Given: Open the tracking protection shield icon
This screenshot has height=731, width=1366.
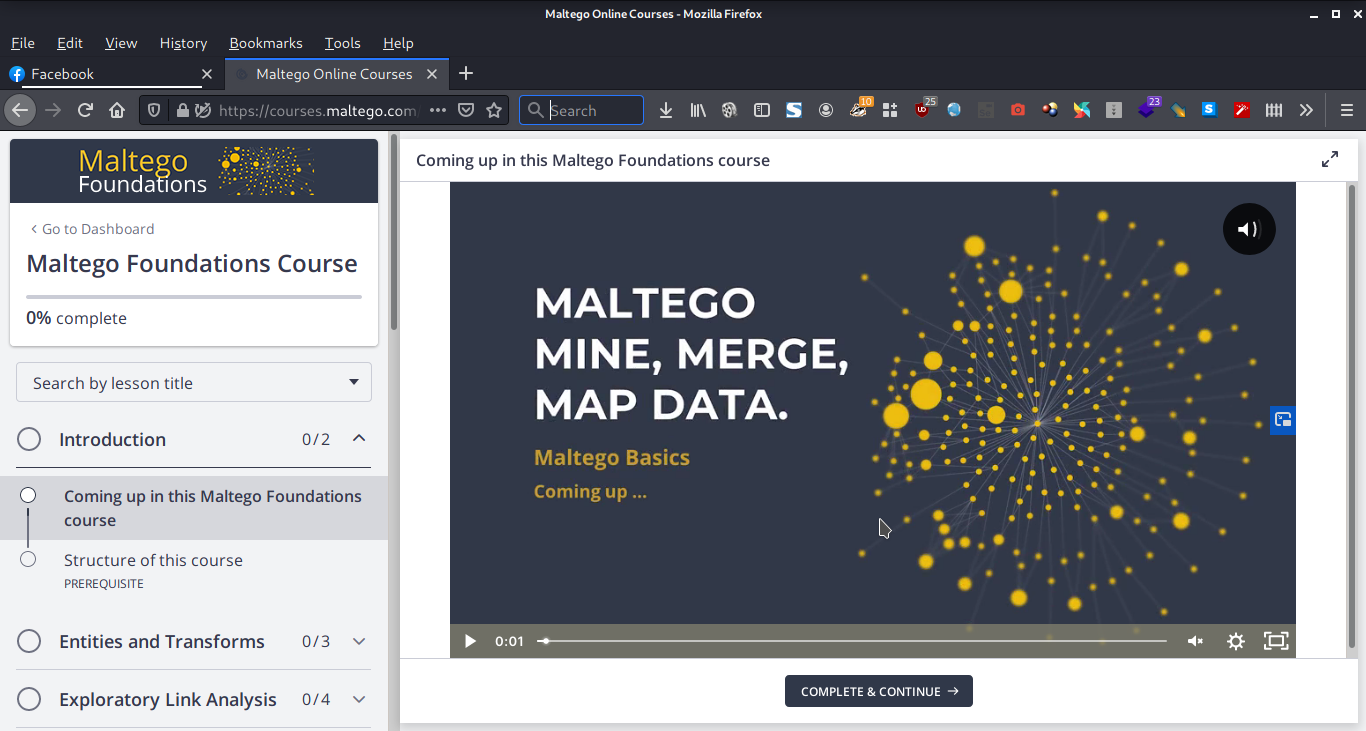Looking at the screenshot, I should [154, 110].
